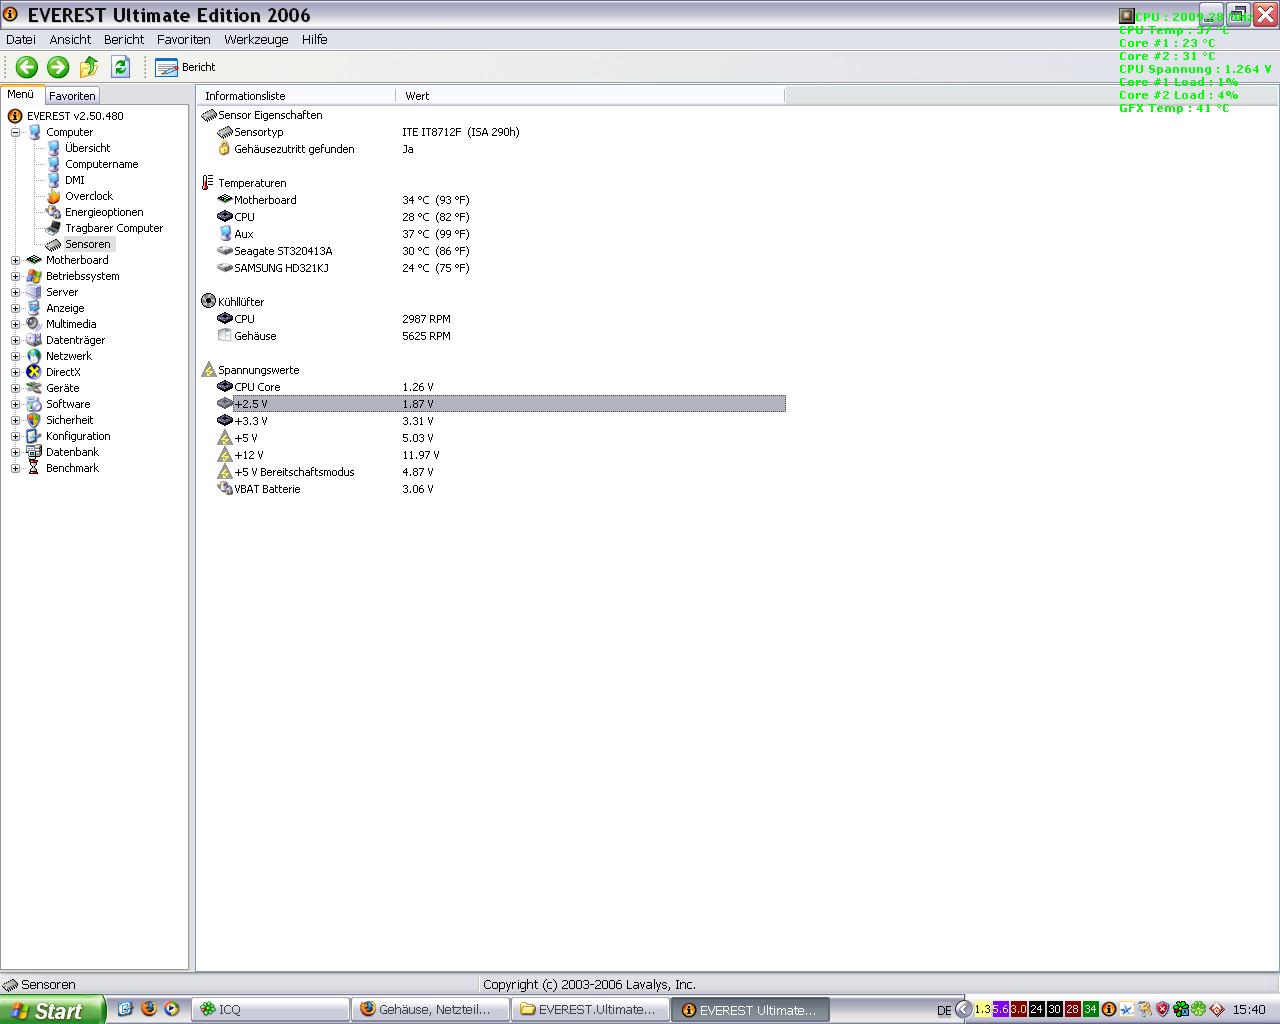Open the Bericht report toolbar button
The height and width of the screenshot is (1024, 1280).
(x=186, y=67)
